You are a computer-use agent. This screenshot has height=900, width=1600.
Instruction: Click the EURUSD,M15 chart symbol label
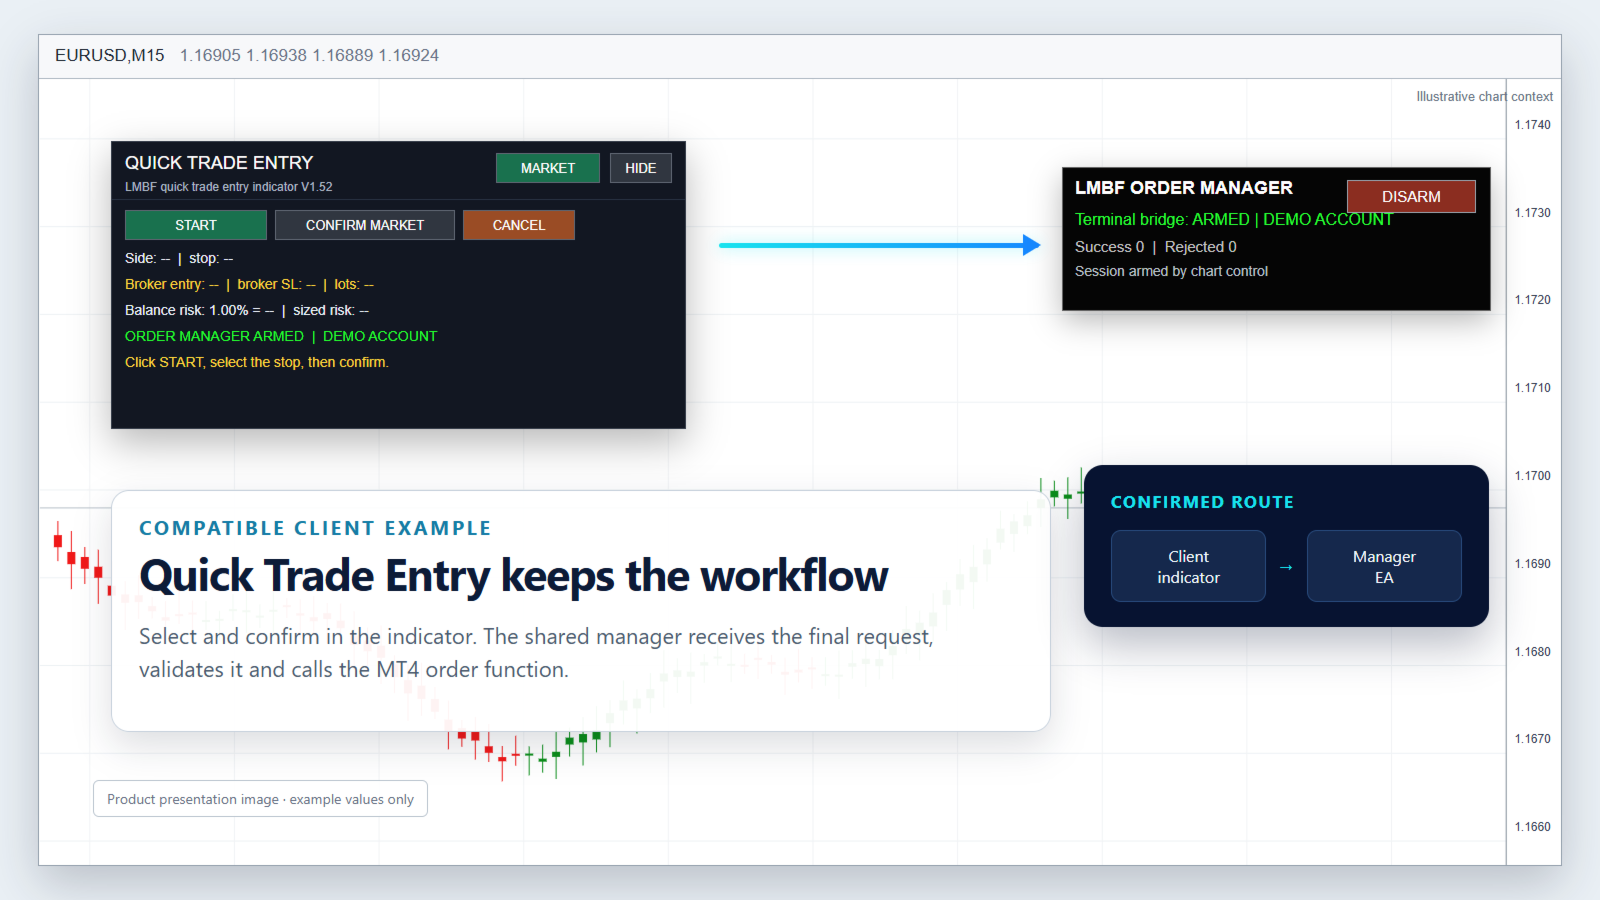pyautogui.click(x=110, y=56)
